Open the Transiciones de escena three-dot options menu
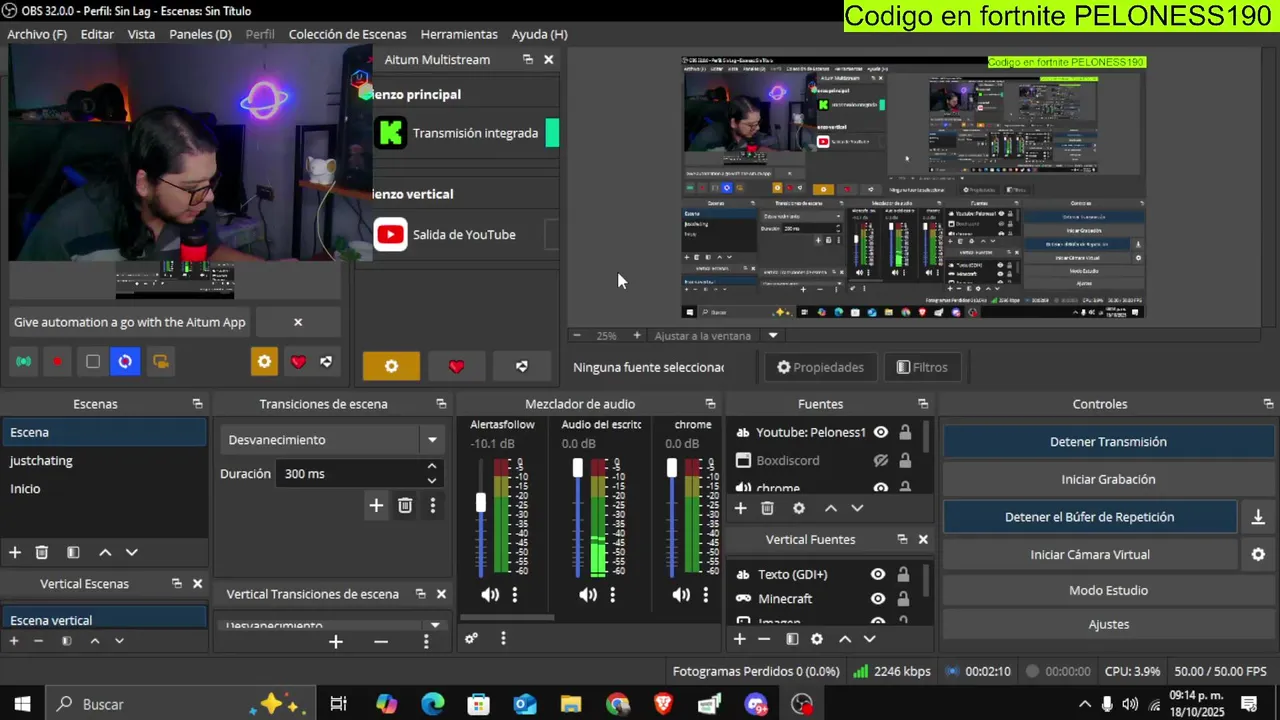Image resolution: width=1280 pixels, height=720 pixels. 433,506
